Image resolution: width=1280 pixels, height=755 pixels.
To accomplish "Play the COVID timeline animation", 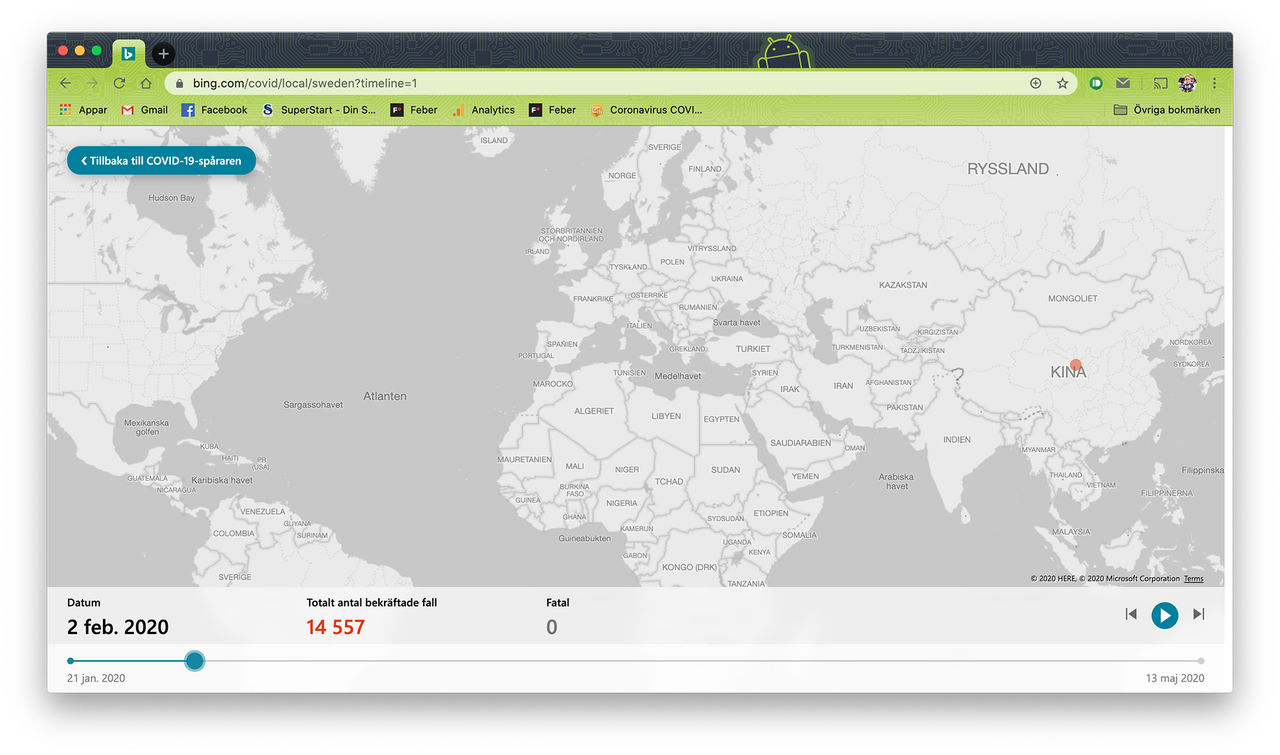I will (1164, 615).
